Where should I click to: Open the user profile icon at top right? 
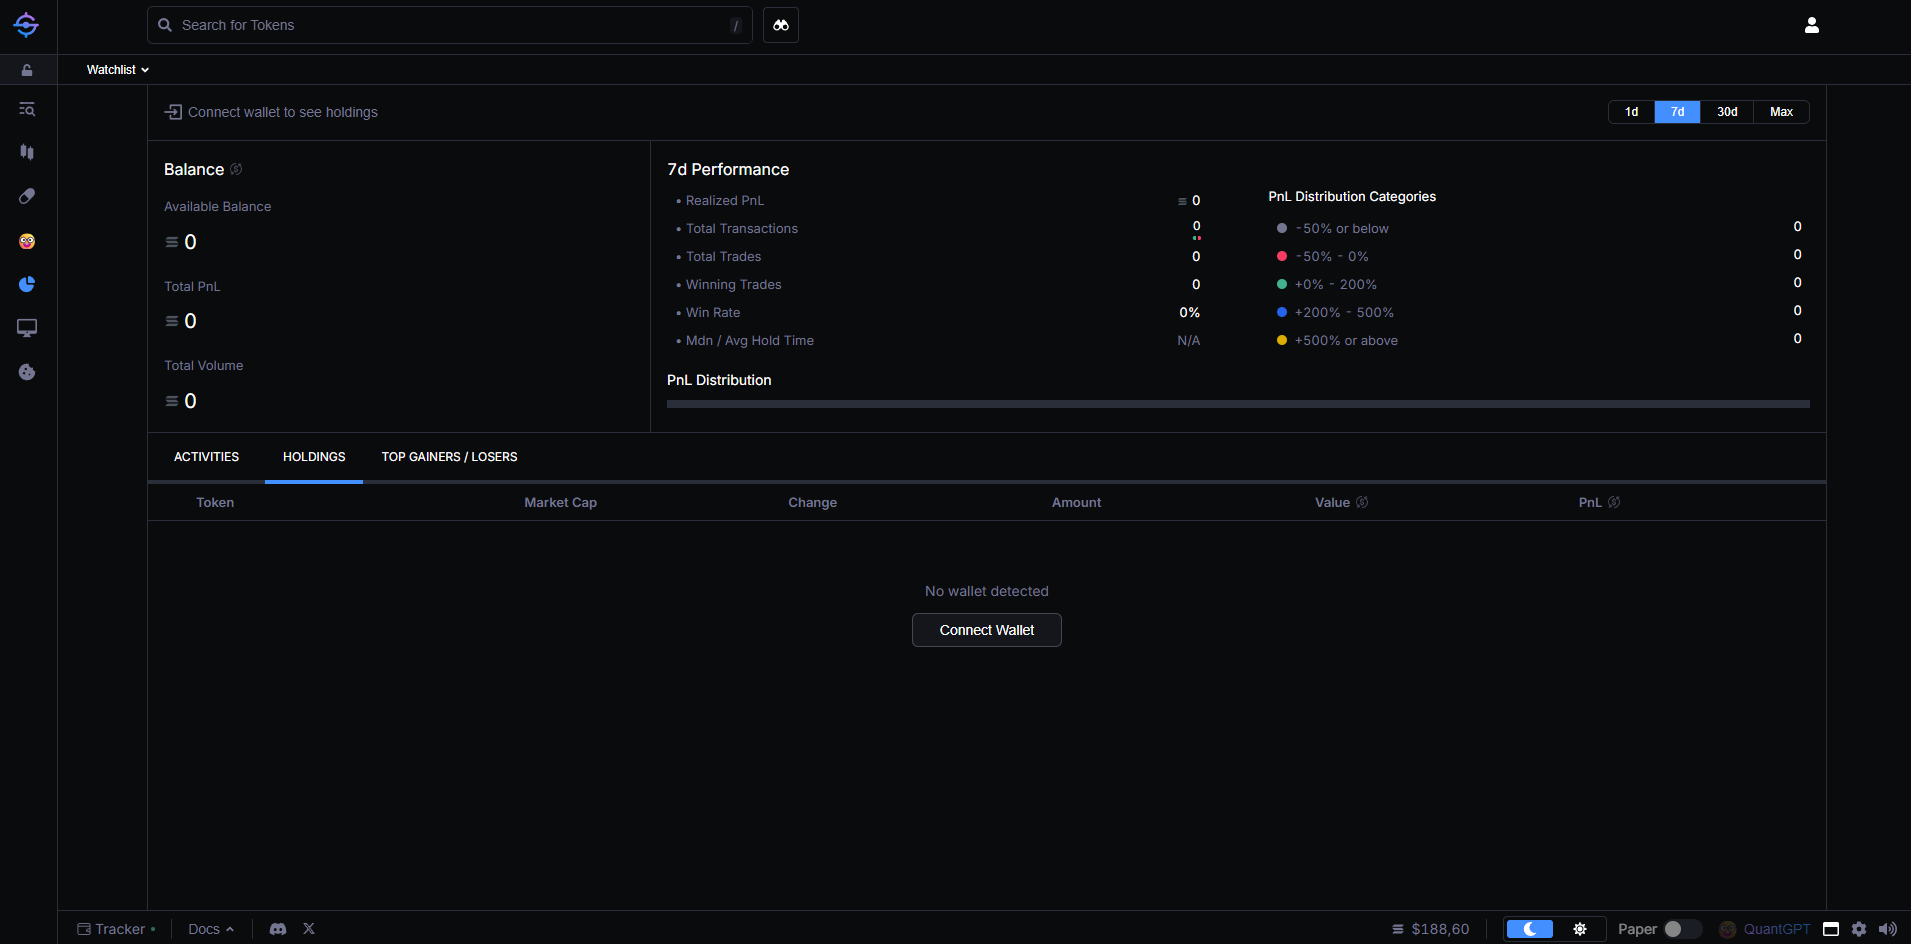coord(1811,25)
